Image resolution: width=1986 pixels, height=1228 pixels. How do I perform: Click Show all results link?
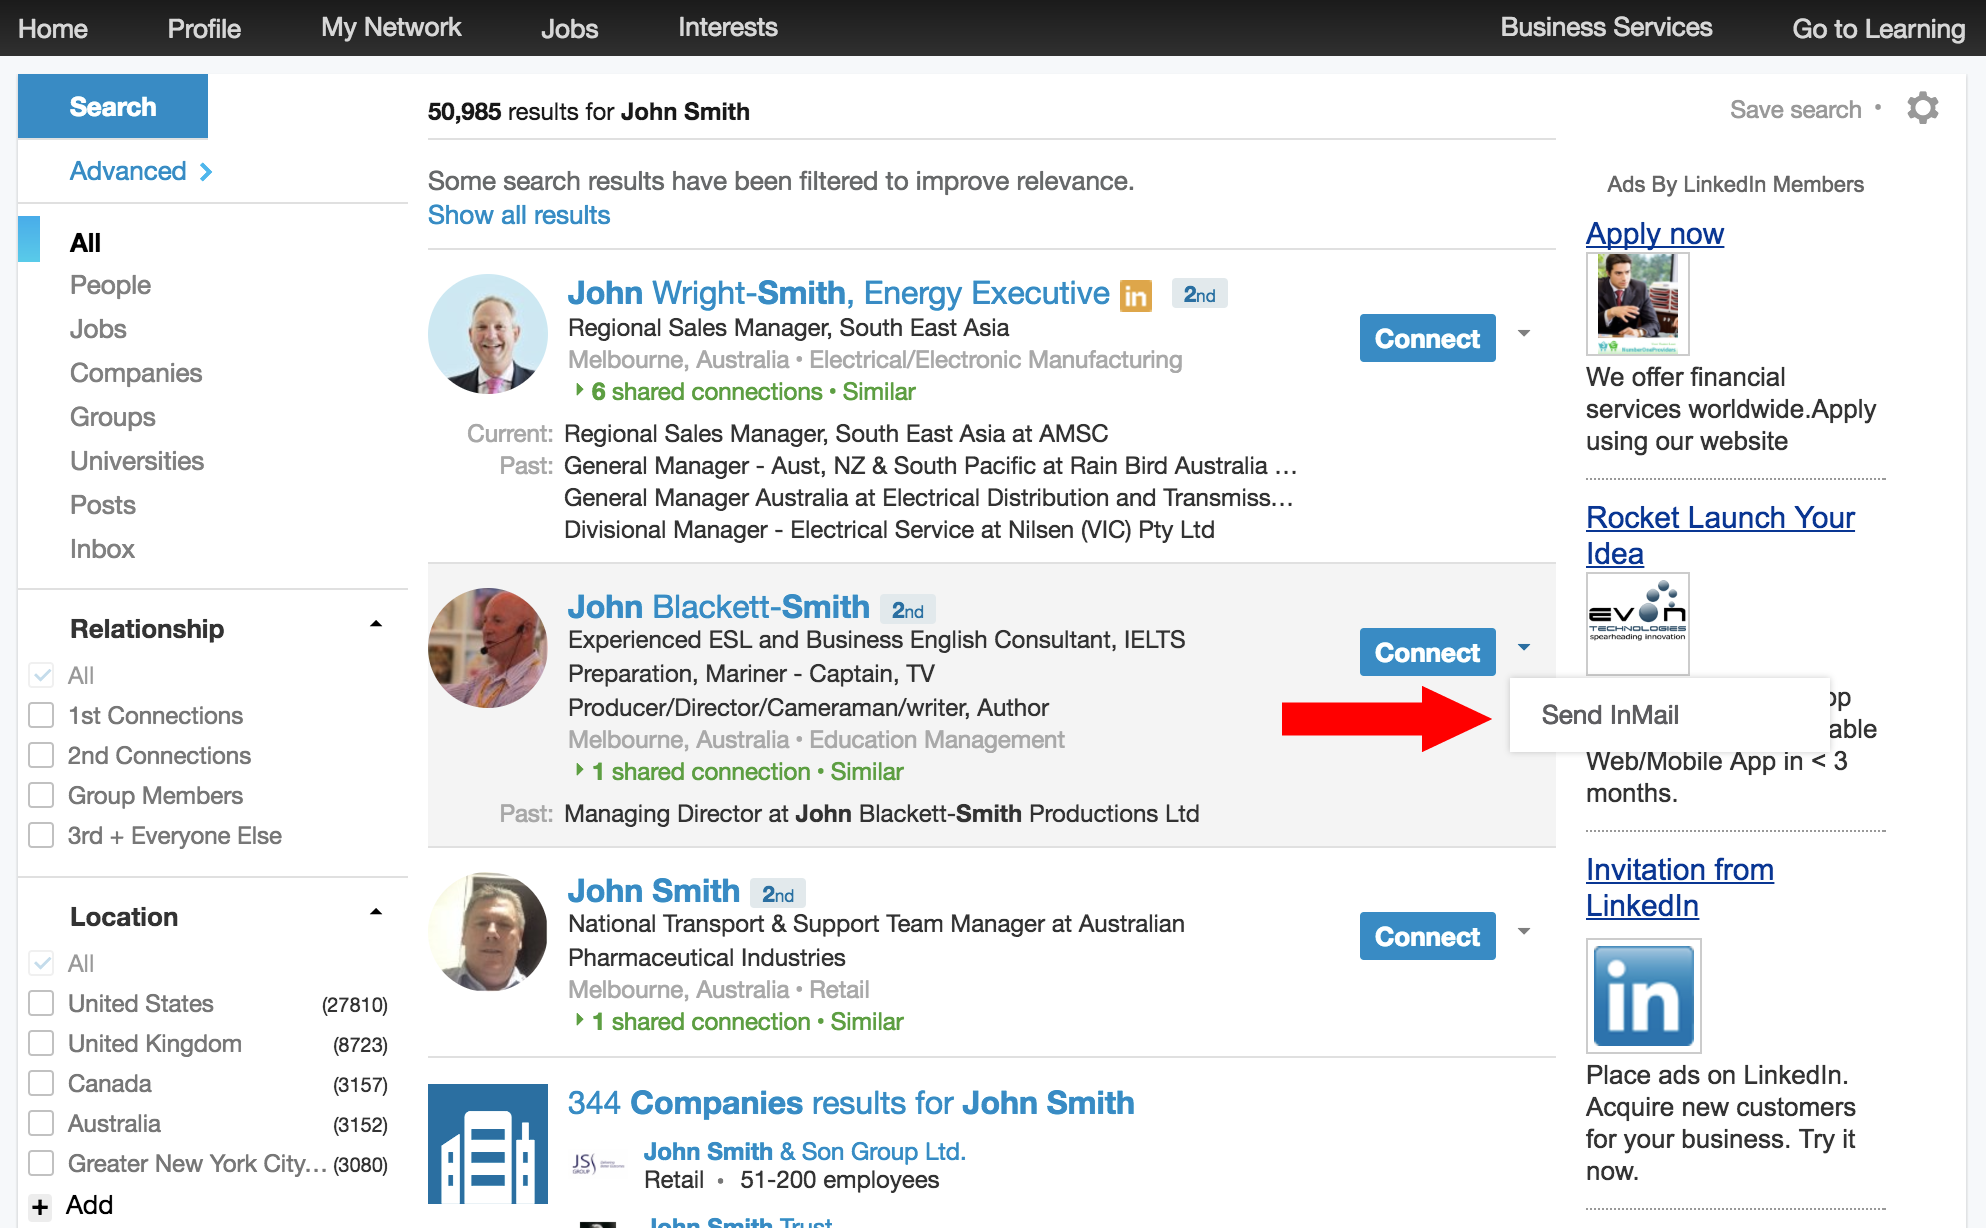(519, 215)
